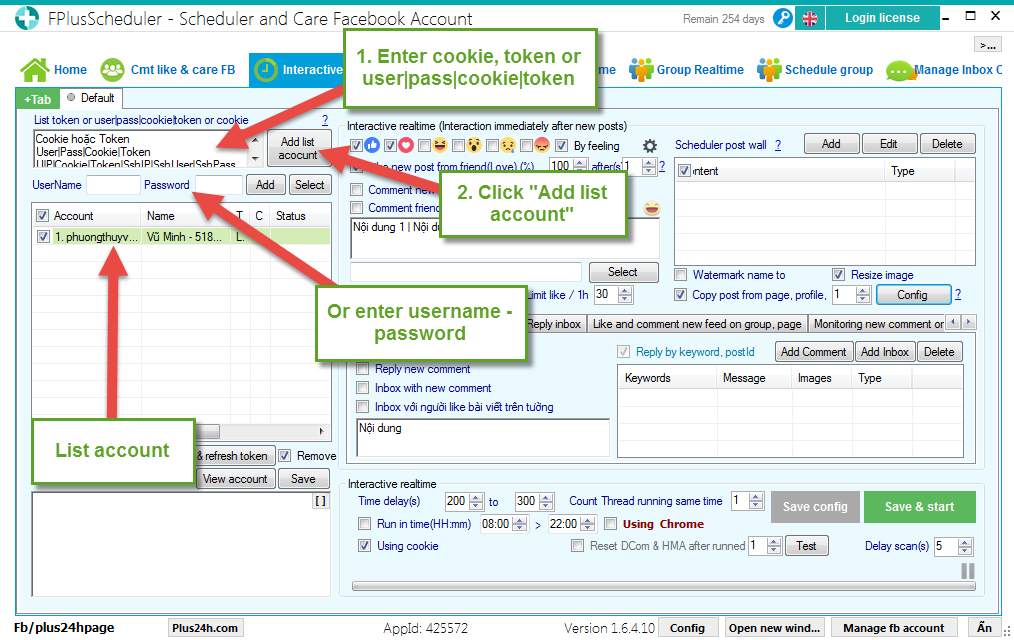Toggle the Using cookie checkbox
The image size is (1014, 640).
[365, 546]
